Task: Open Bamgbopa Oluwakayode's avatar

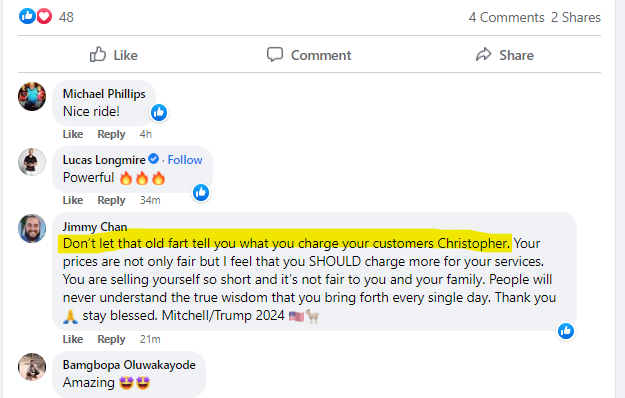Action: coord(32,367)
